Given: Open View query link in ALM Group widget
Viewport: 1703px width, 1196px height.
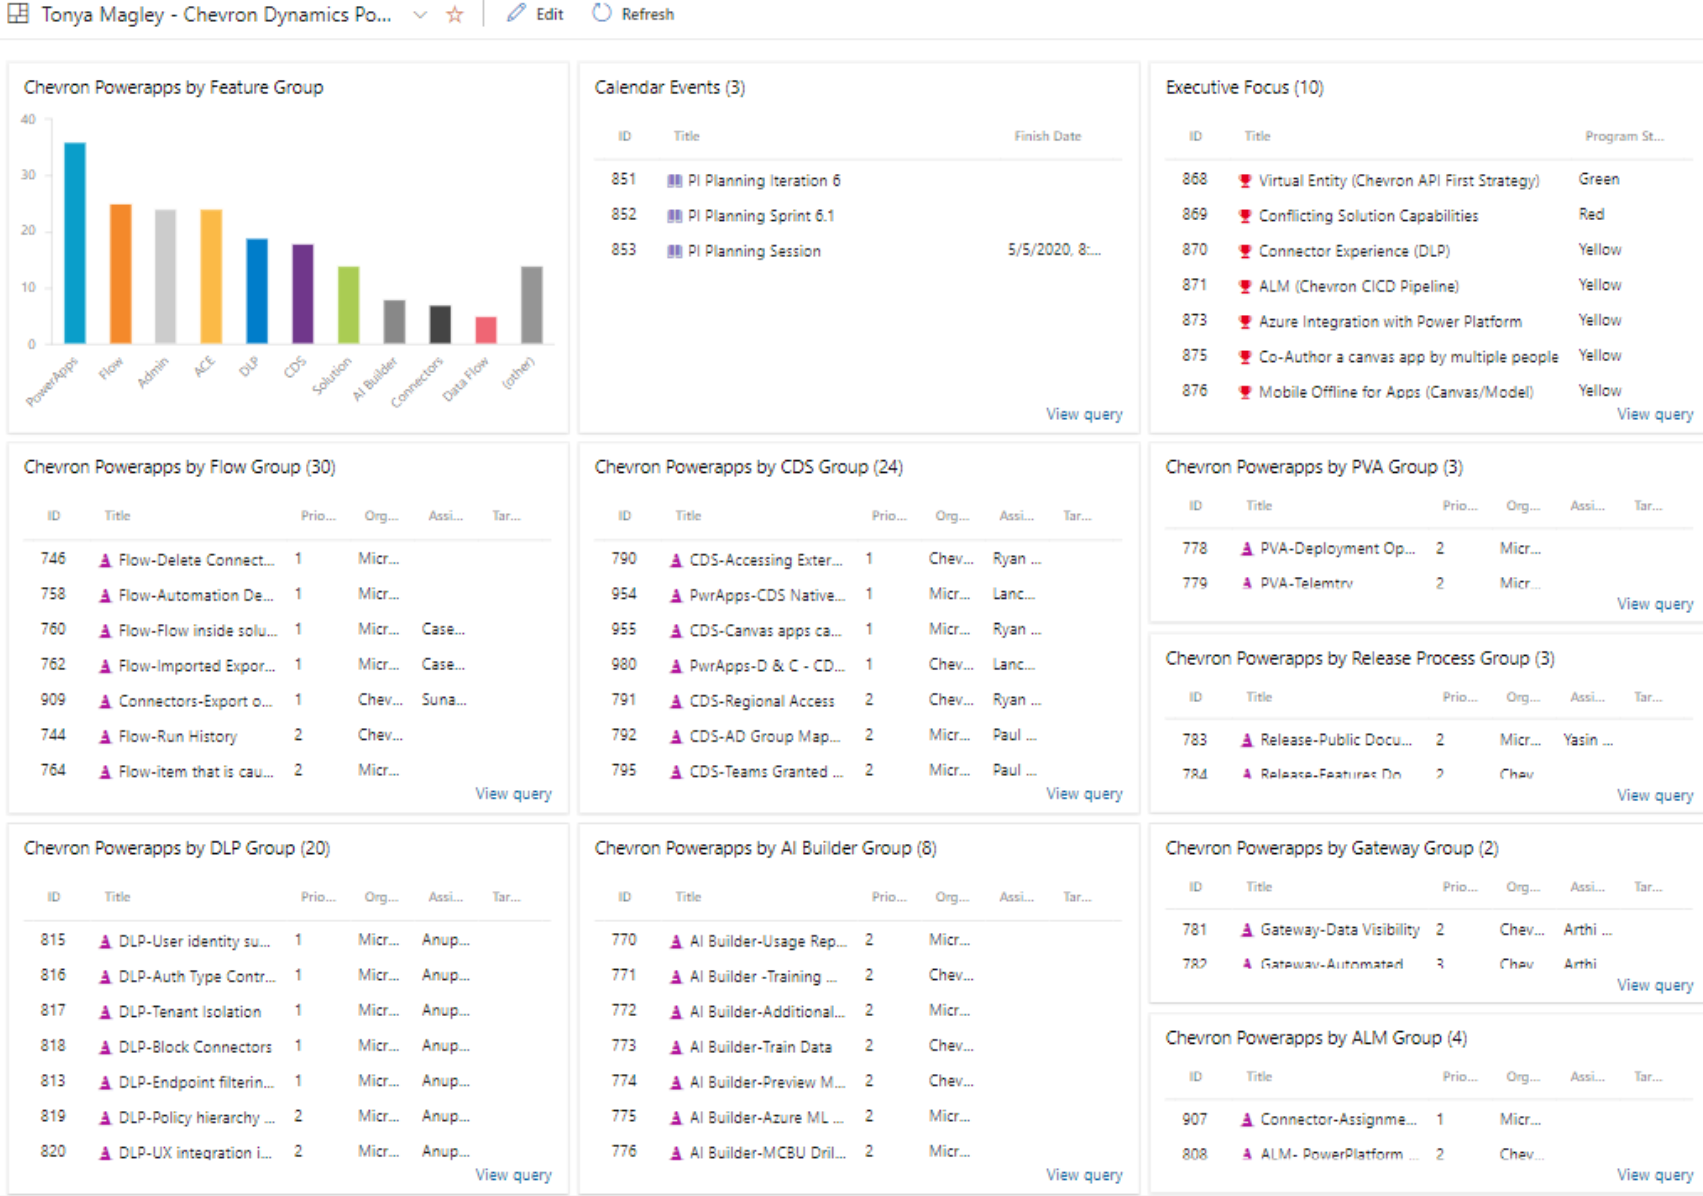Looking at the screenshot, I should pos(1655,1175).
